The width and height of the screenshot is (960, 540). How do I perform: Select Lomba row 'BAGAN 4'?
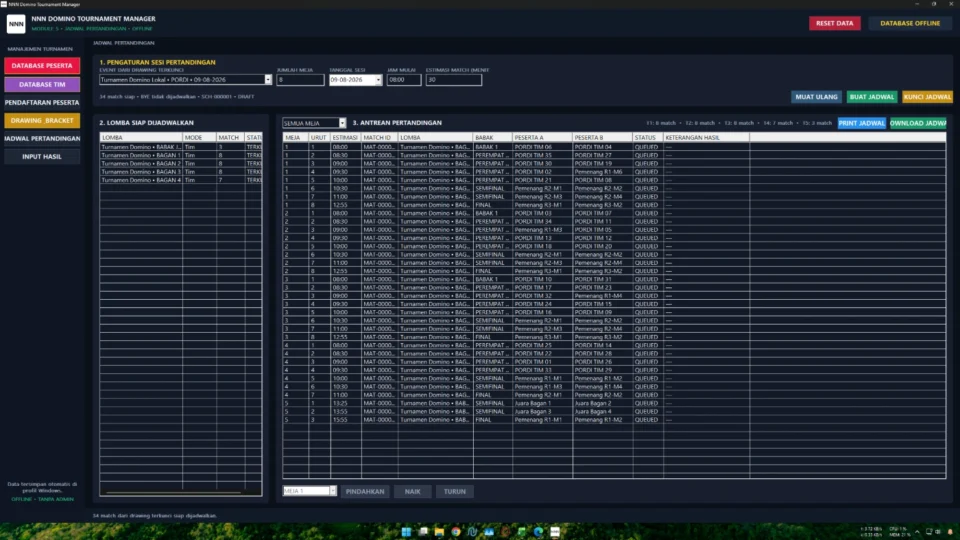[x=181, y=180]
